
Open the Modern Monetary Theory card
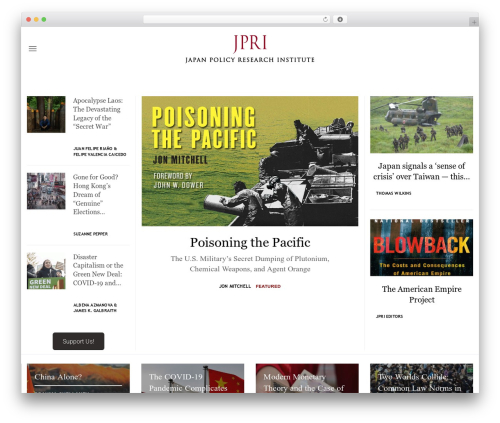click(307, 378)
